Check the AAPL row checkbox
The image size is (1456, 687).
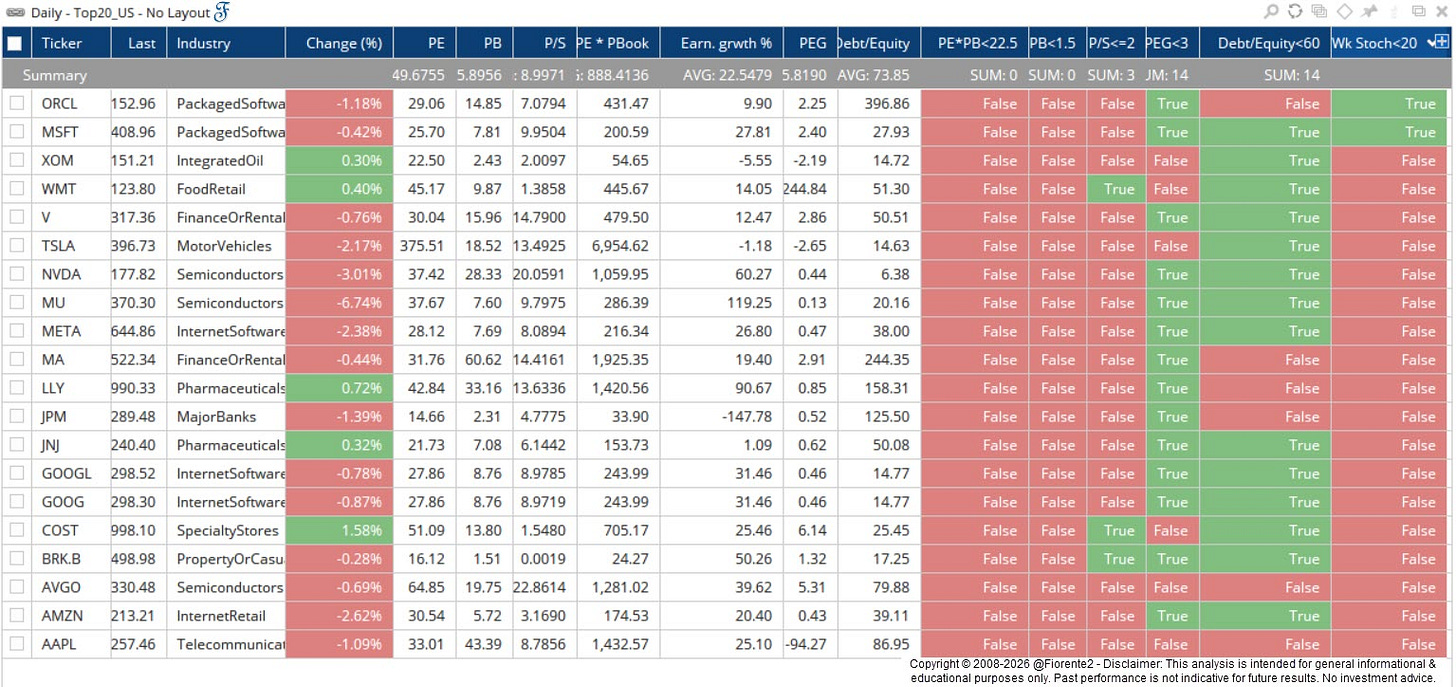(x=17, y=645)
